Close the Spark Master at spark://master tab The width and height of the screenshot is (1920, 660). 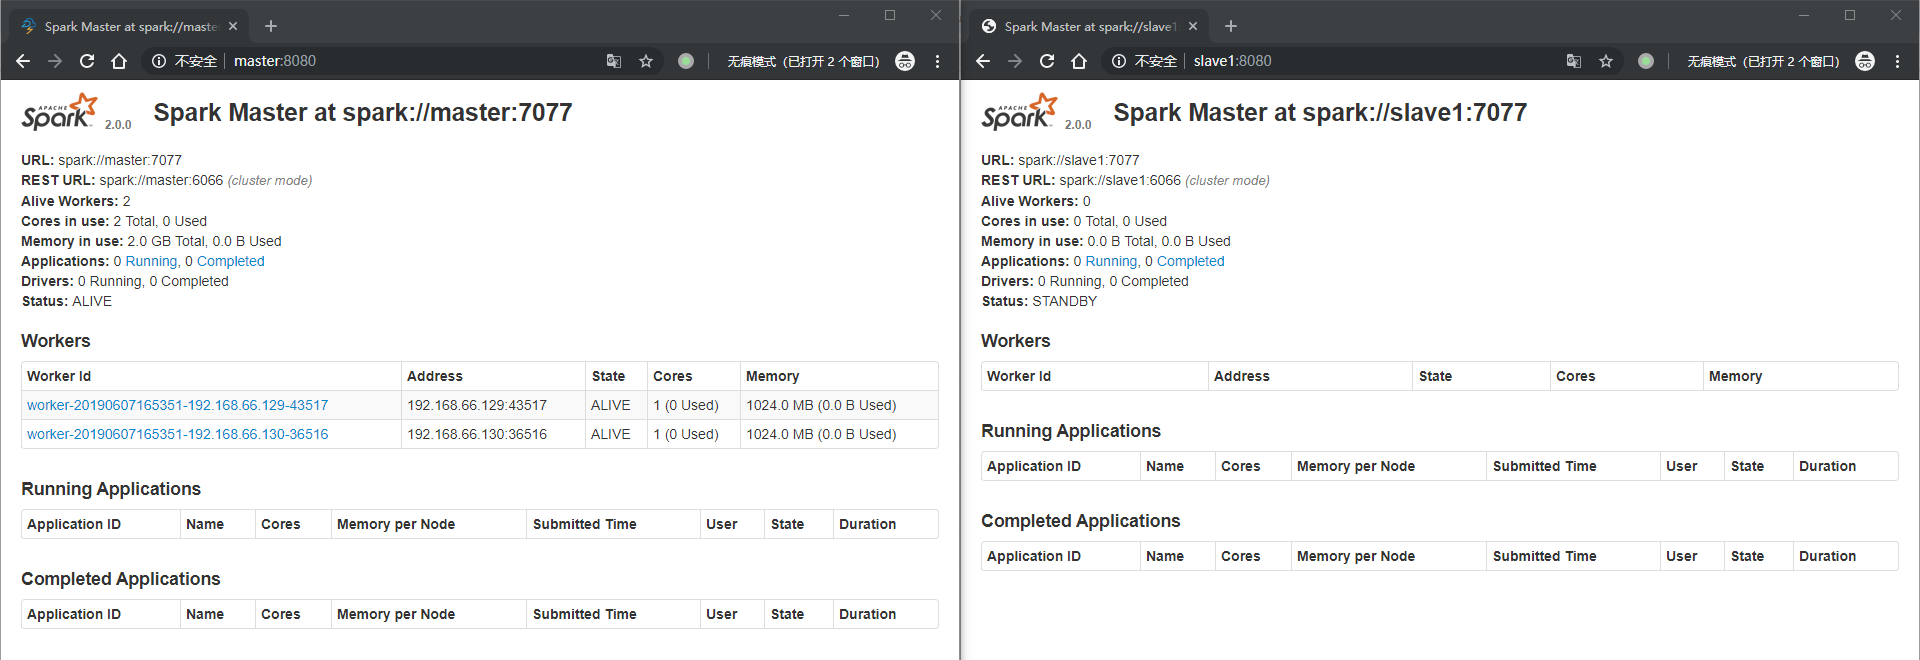tap(233, 26)
